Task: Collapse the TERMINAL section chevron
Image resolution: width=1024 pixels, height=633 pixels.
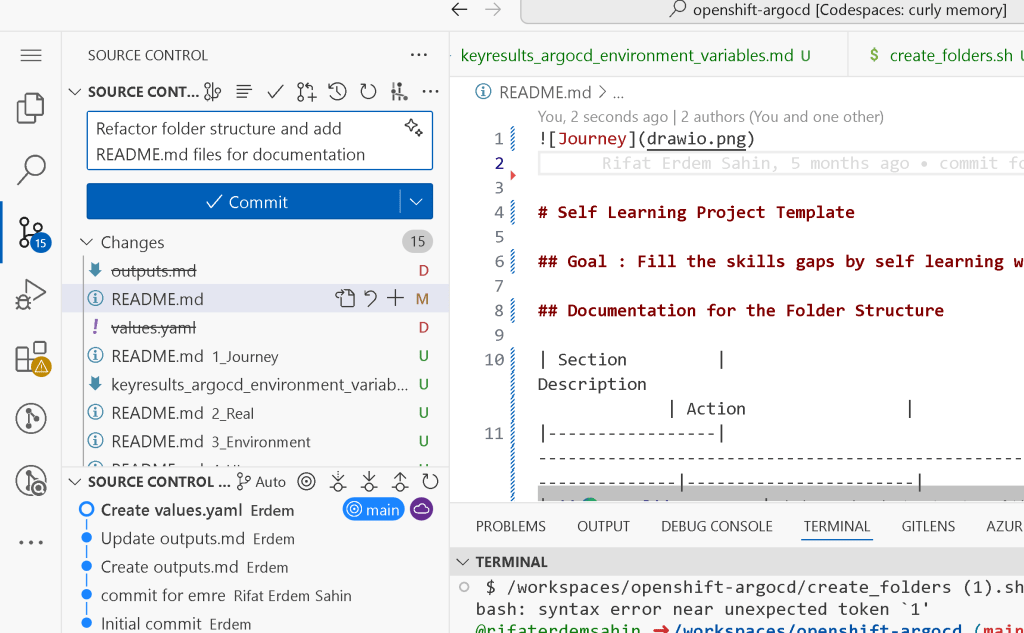Action: point(463,562)
